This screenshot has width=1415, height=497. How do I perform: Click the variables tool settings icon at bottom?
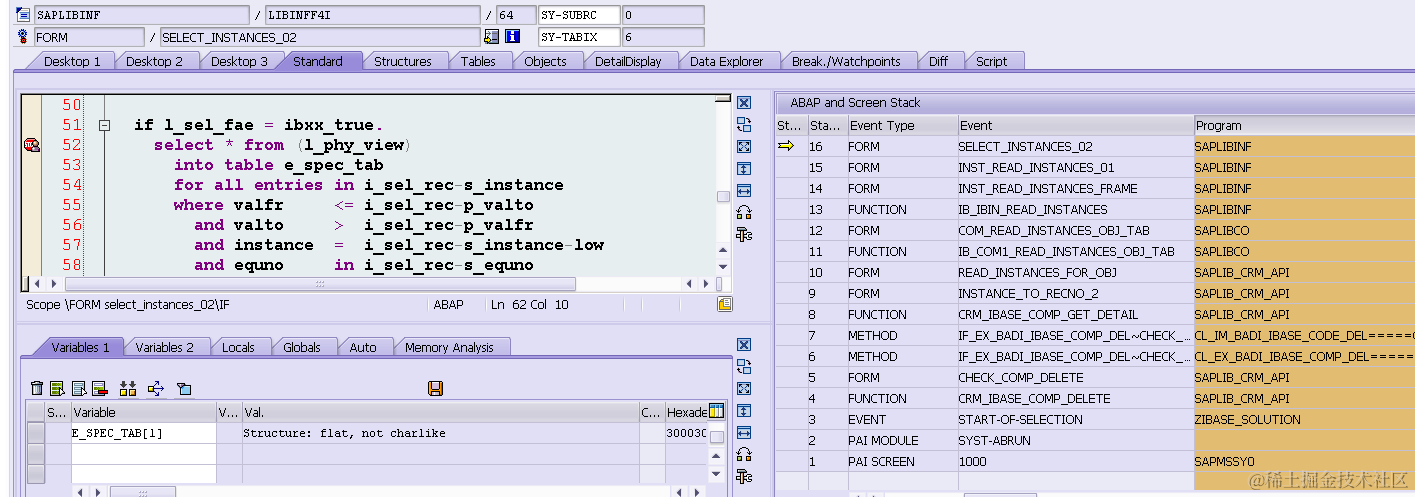tap(743, 477)
